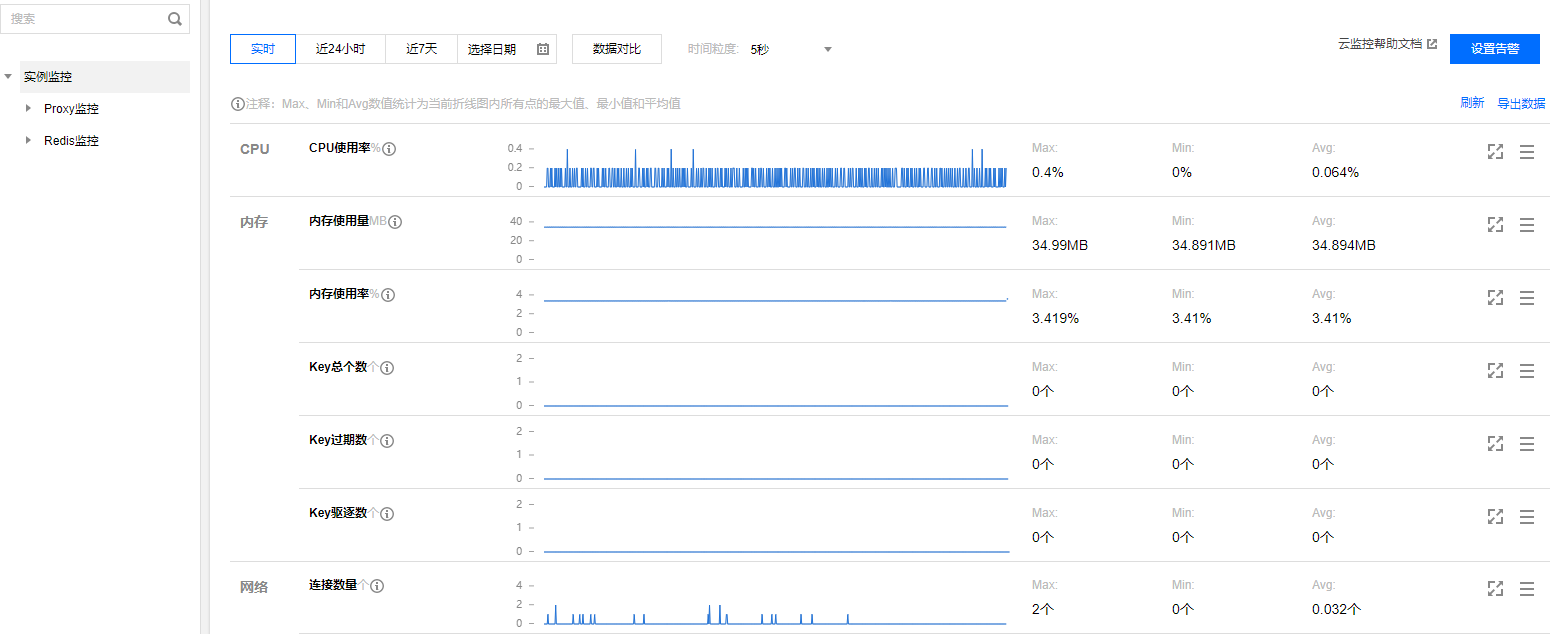Expand the CPU使用率 chart to fullscreen
Image resolution: width=1560 pixels, height=634 pixels.
pos(1495,152)
